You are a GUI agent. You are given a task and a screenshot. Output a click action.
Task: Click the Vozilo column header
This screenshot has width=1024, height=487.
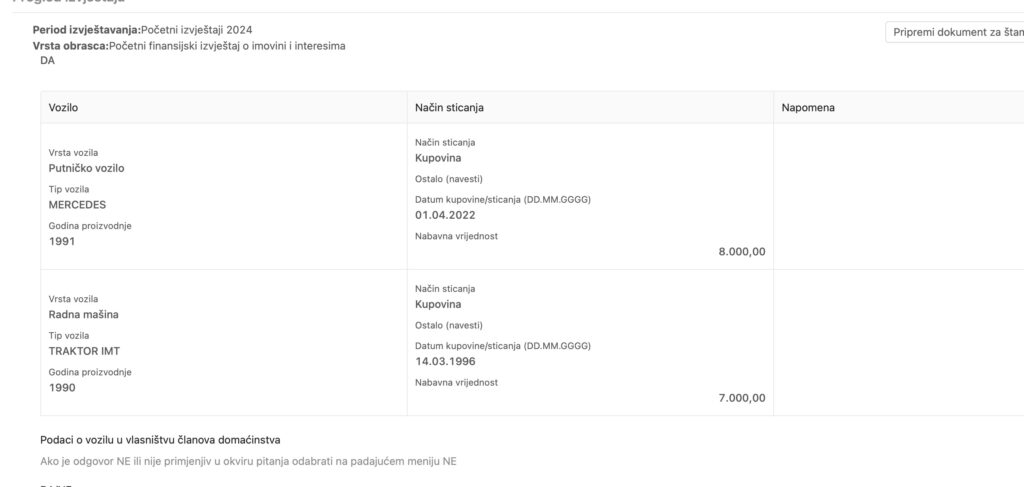pos(63,107)
